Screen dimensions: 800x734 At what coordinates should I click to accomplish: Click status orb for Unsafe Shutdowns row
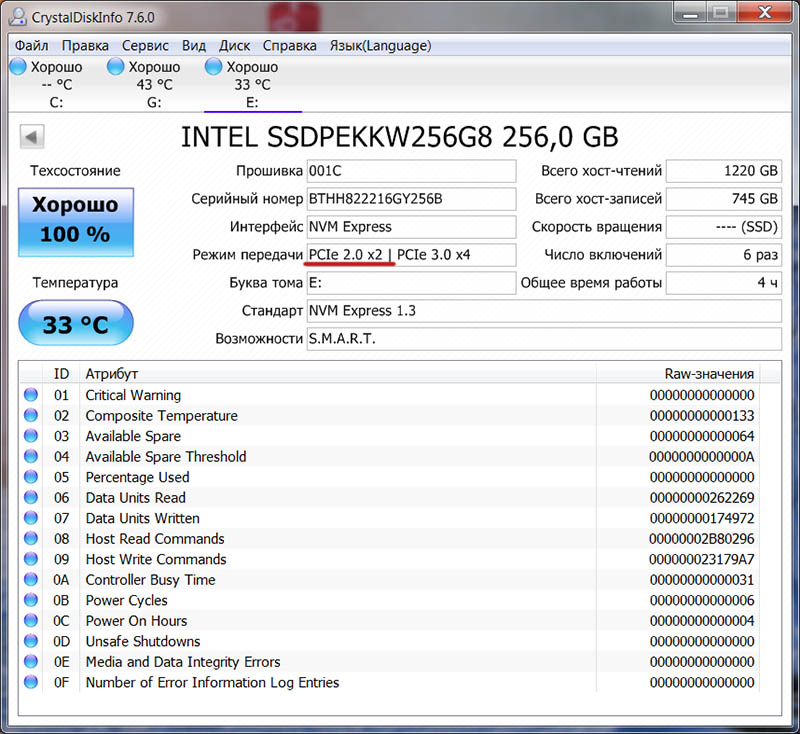pos(31,641)
